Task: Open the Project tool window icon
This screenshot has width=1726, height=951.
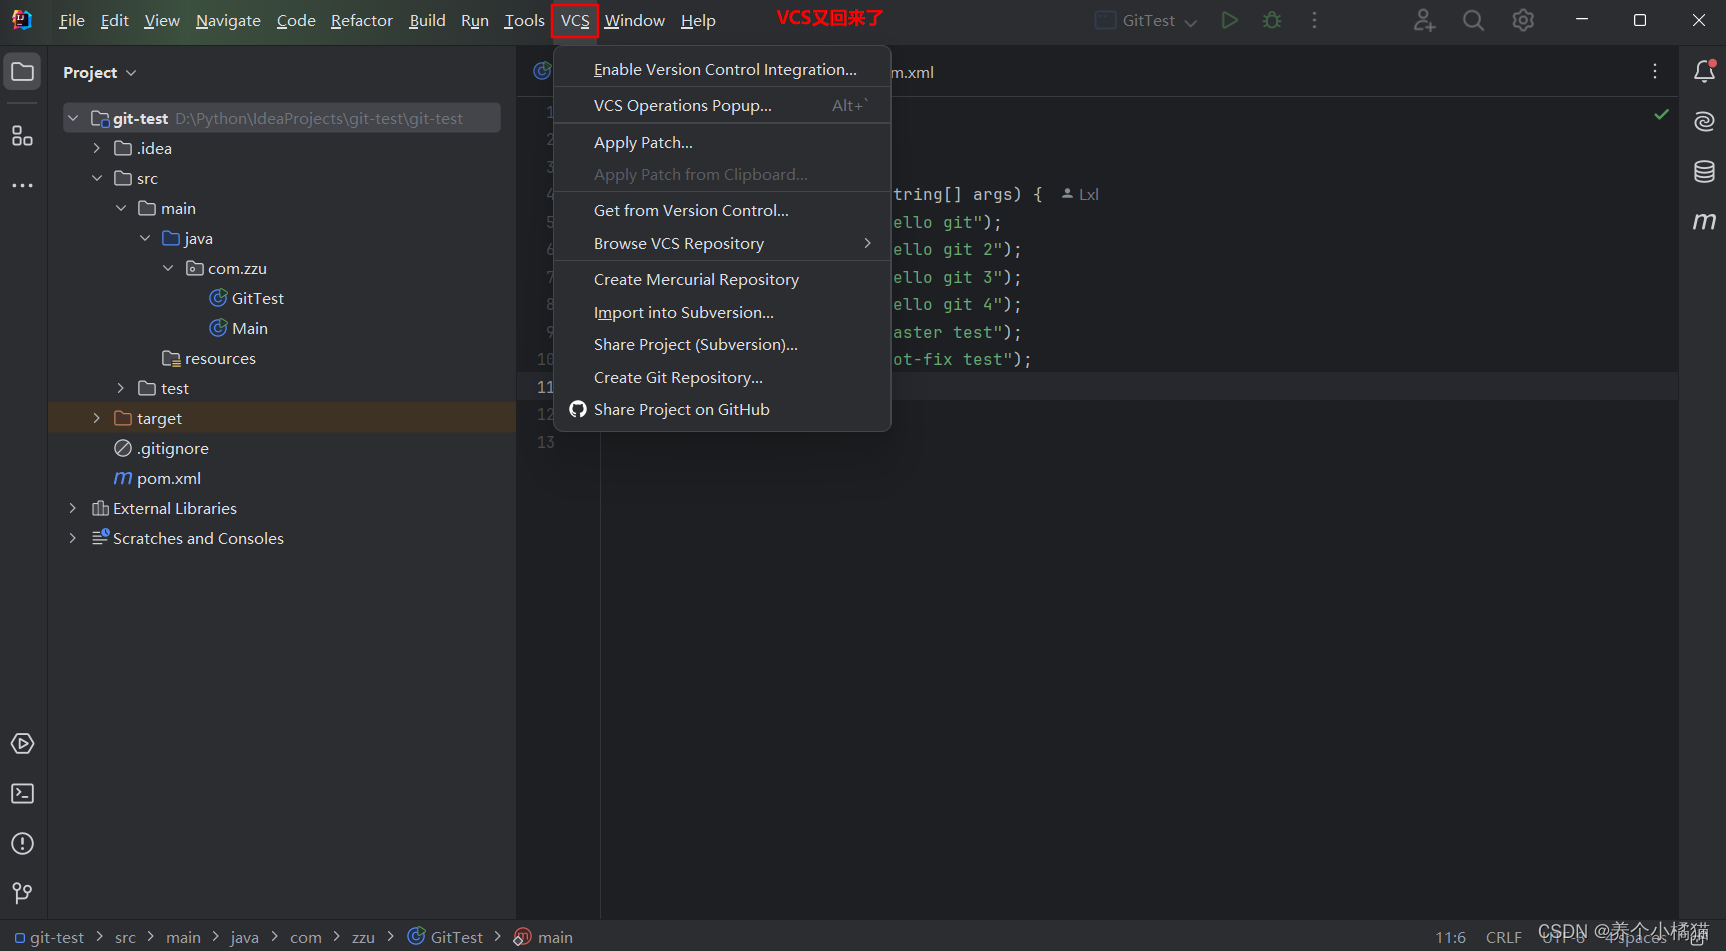Action: tap(22, 72)
